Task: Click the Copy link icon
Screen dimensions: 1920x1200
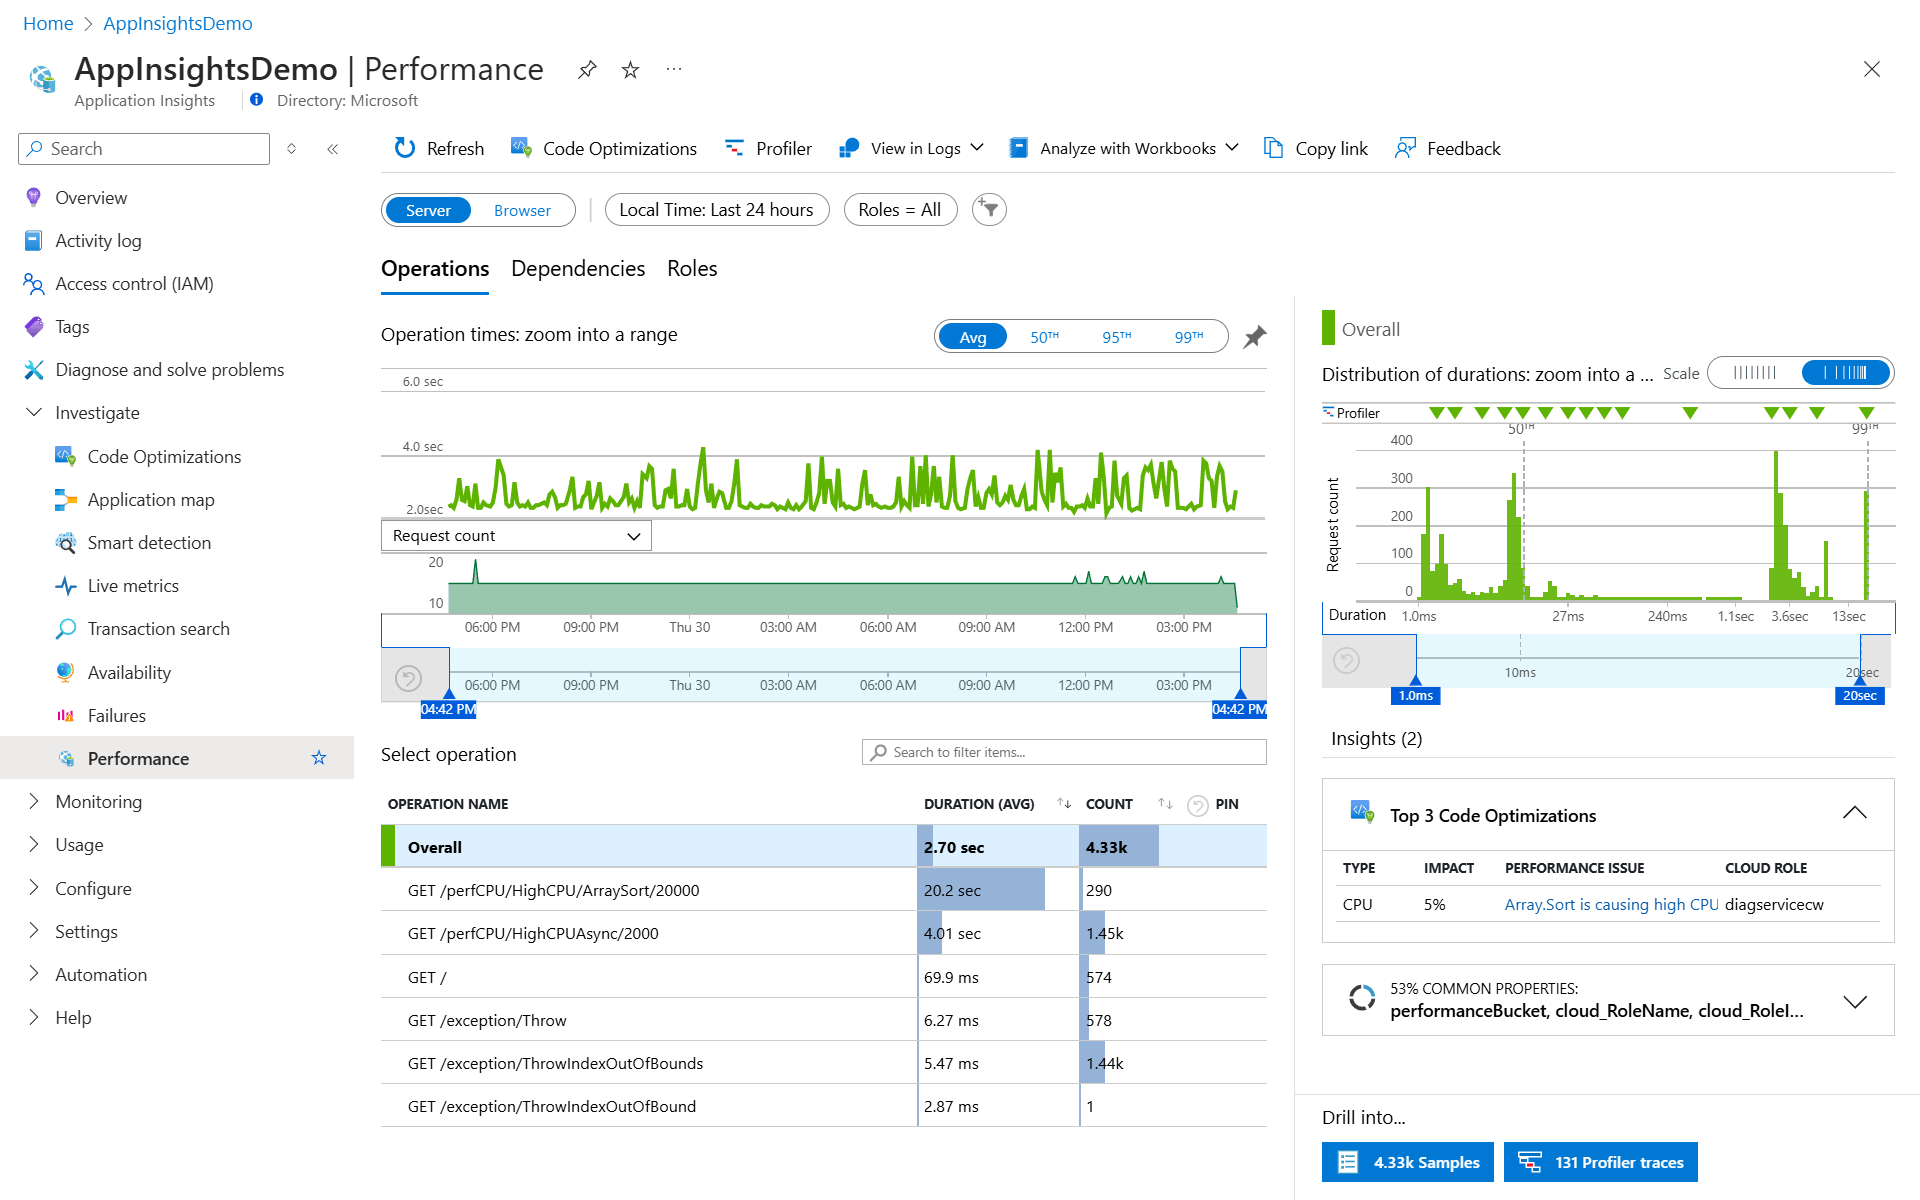Action: pyautogui.click(x=1273, y=148)
